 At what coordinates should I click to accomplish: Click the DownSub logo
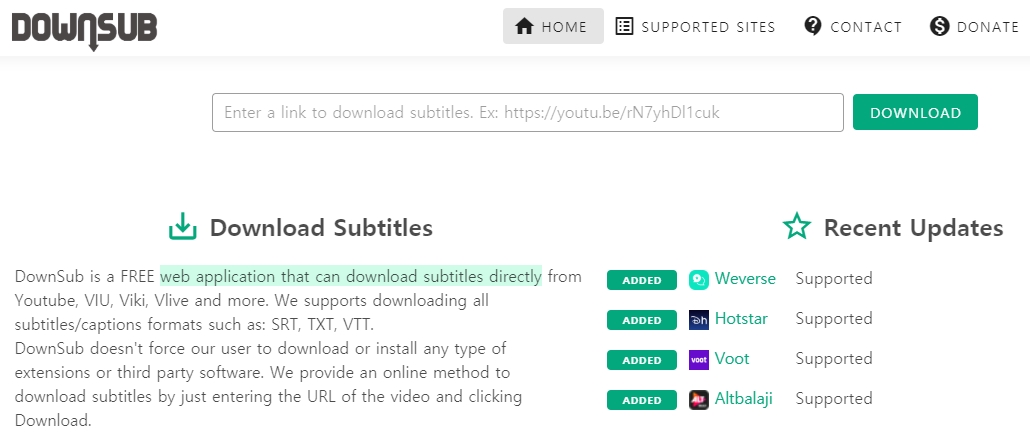coord(84,28)
